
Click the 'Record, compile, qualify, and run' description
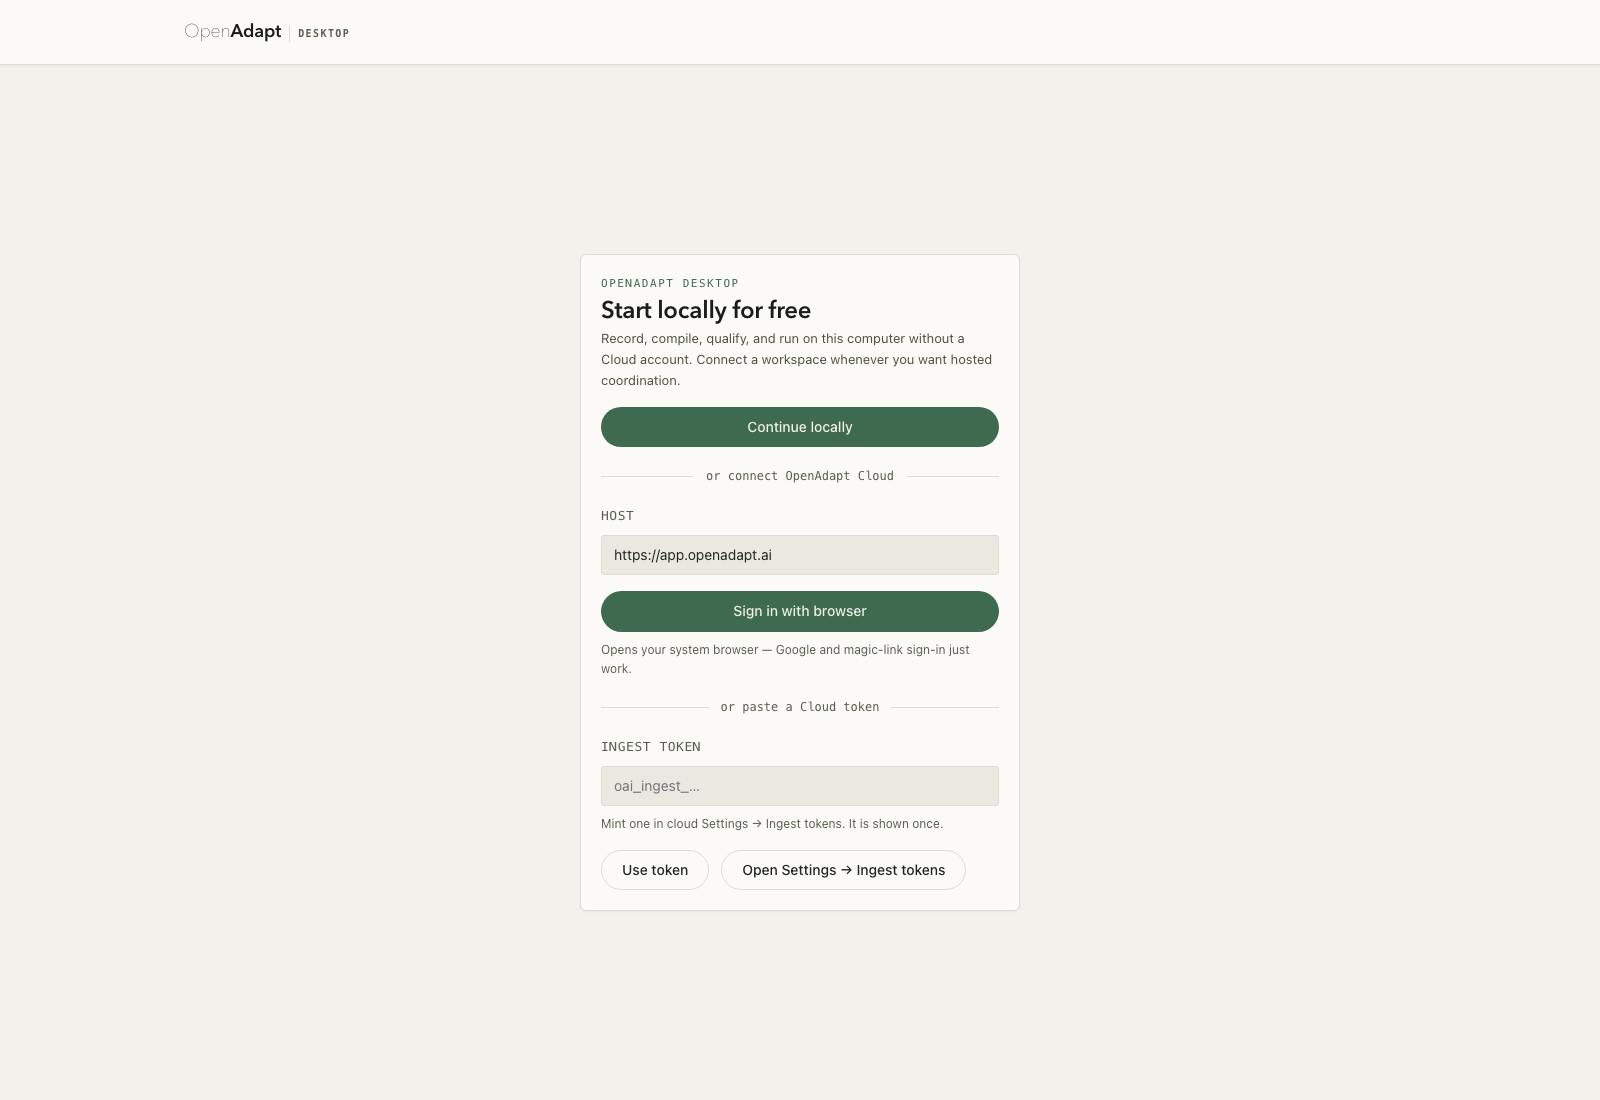pyautogui.click(x=797, y=360)
